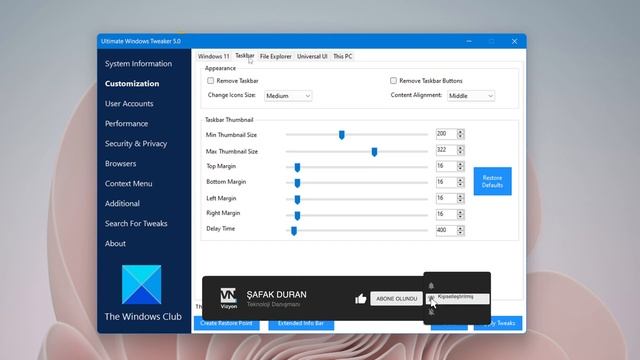This screenshot has width=640, height=360.
Task: Switch to This PC tab
Action: (x=342, y=56)
